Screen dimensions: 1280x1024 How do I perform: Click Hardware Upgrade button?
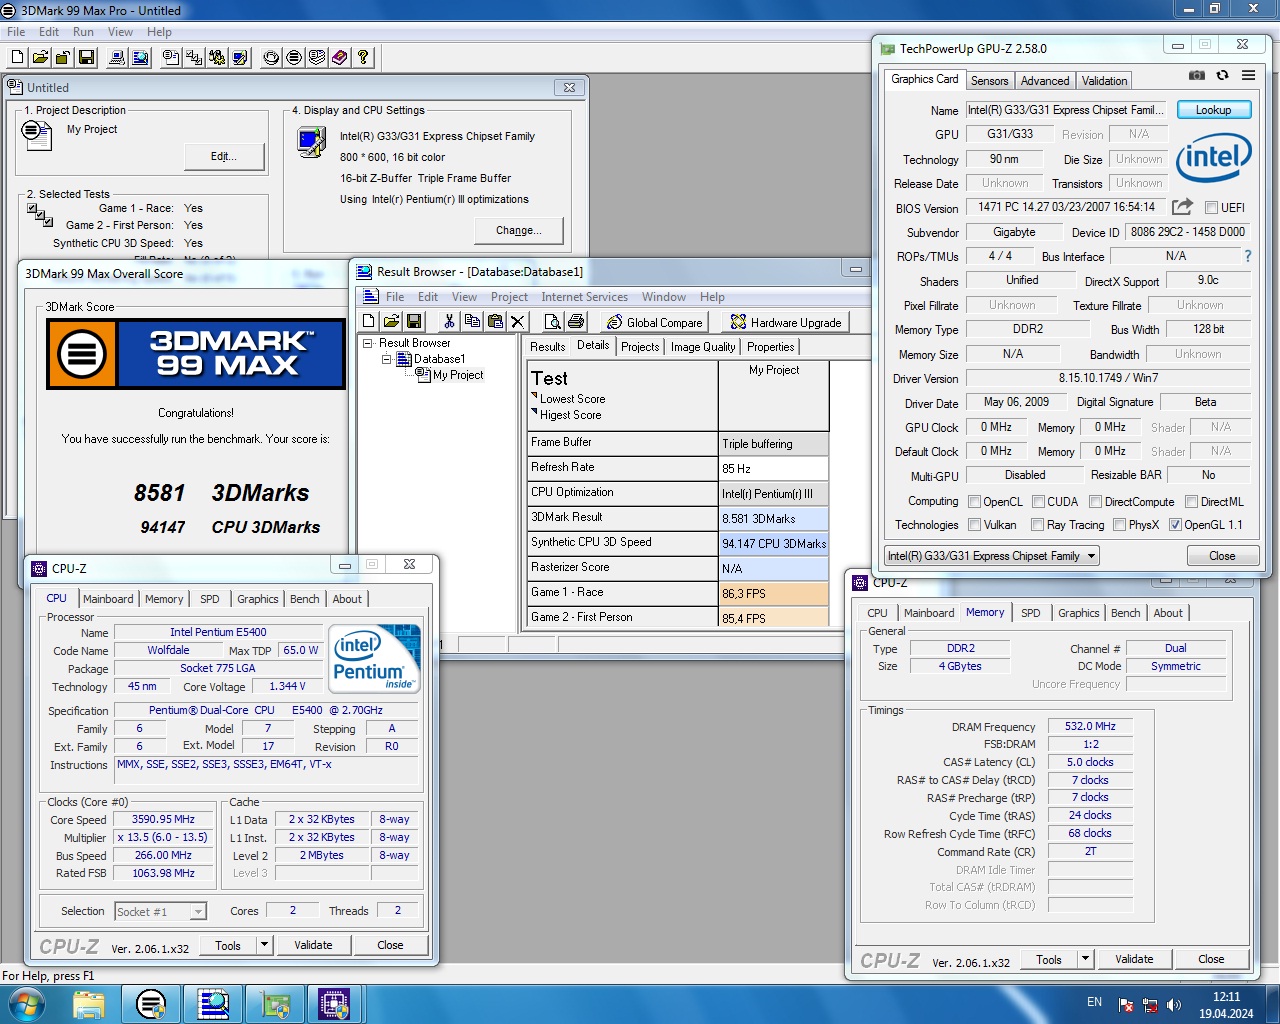coord(786,322)
